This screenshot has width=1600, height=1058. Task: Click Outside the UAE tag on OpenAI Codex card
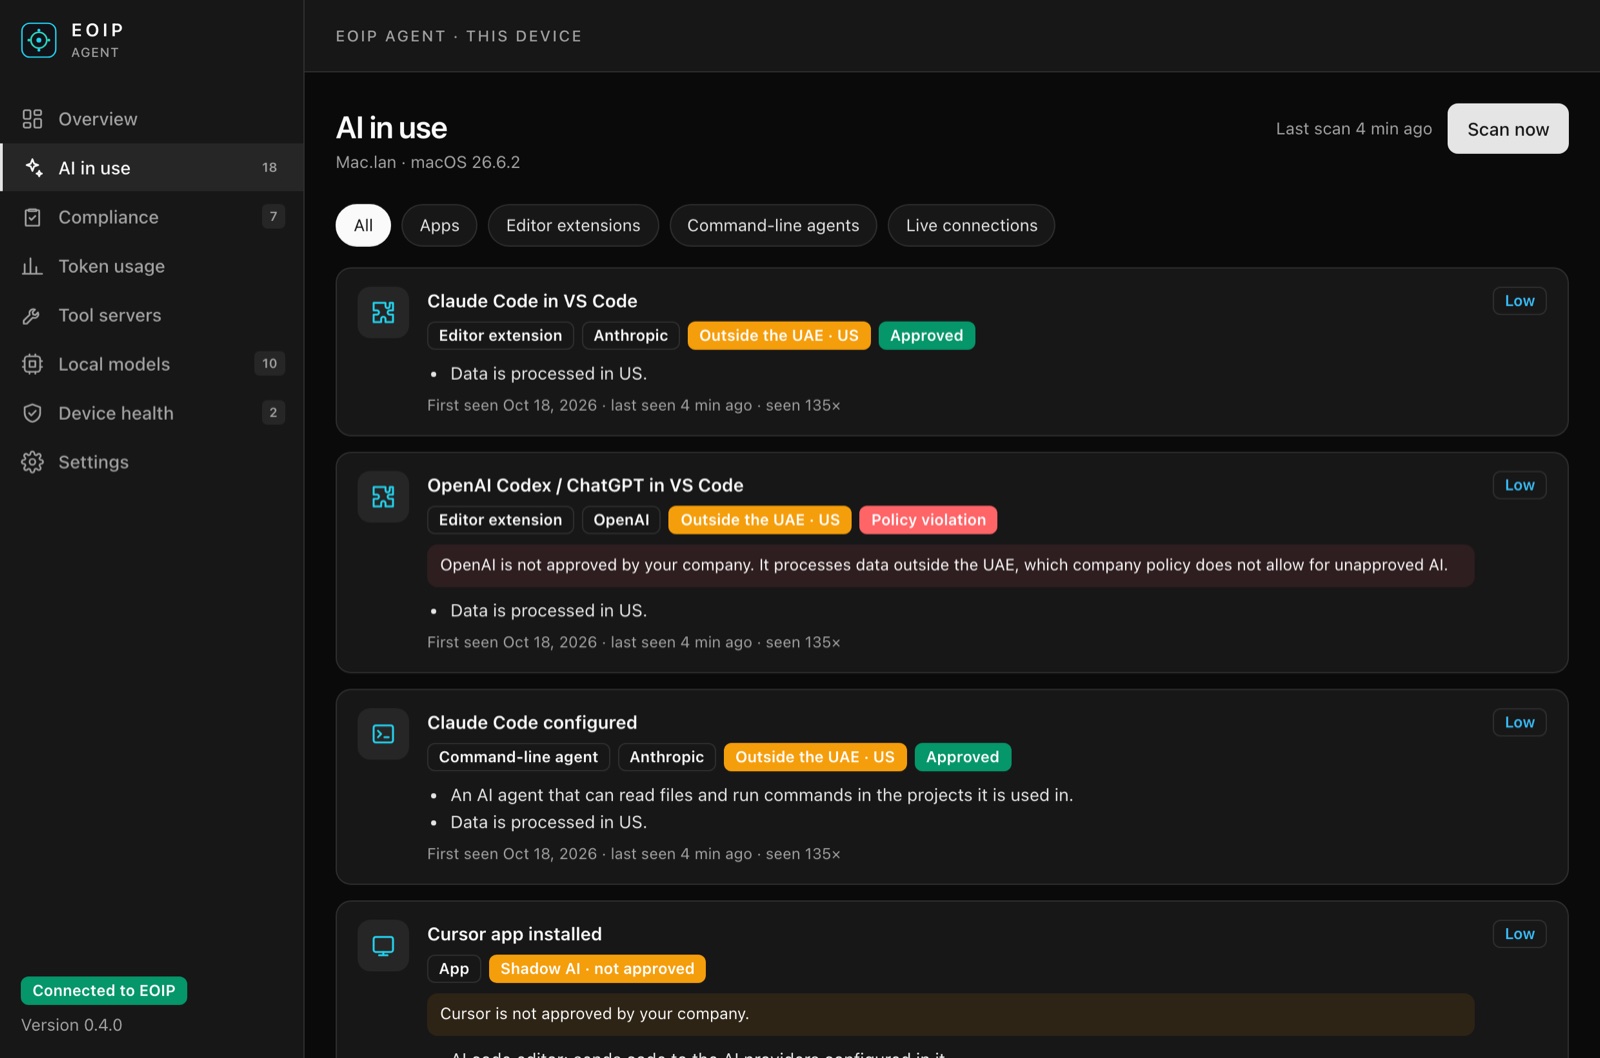(x=760, y=520)
